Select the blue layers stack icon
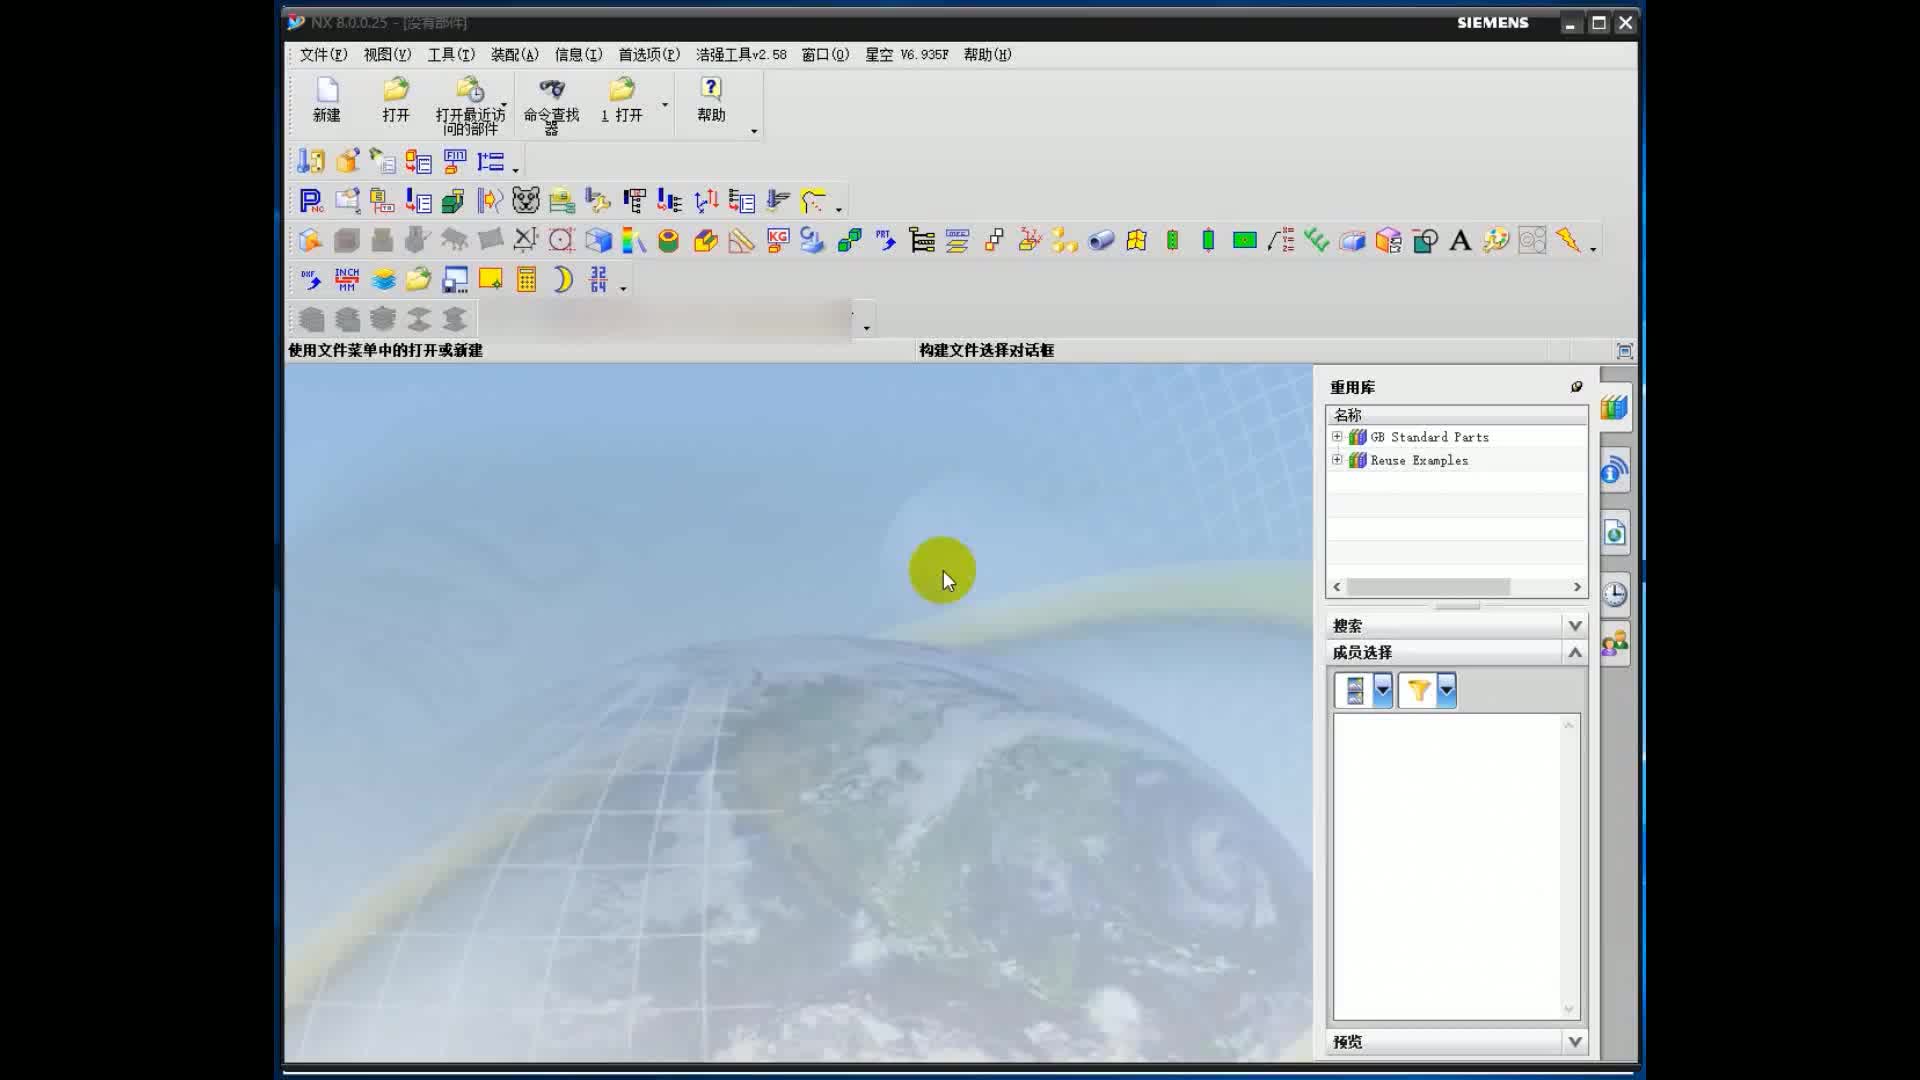 pos(383,279)
